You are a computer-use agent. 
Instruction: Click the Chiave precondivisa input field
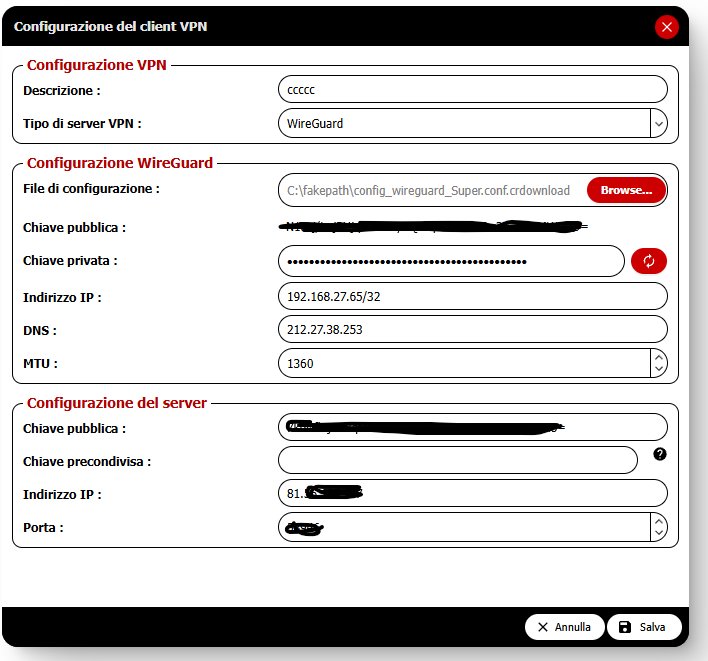tap(458, 460)
